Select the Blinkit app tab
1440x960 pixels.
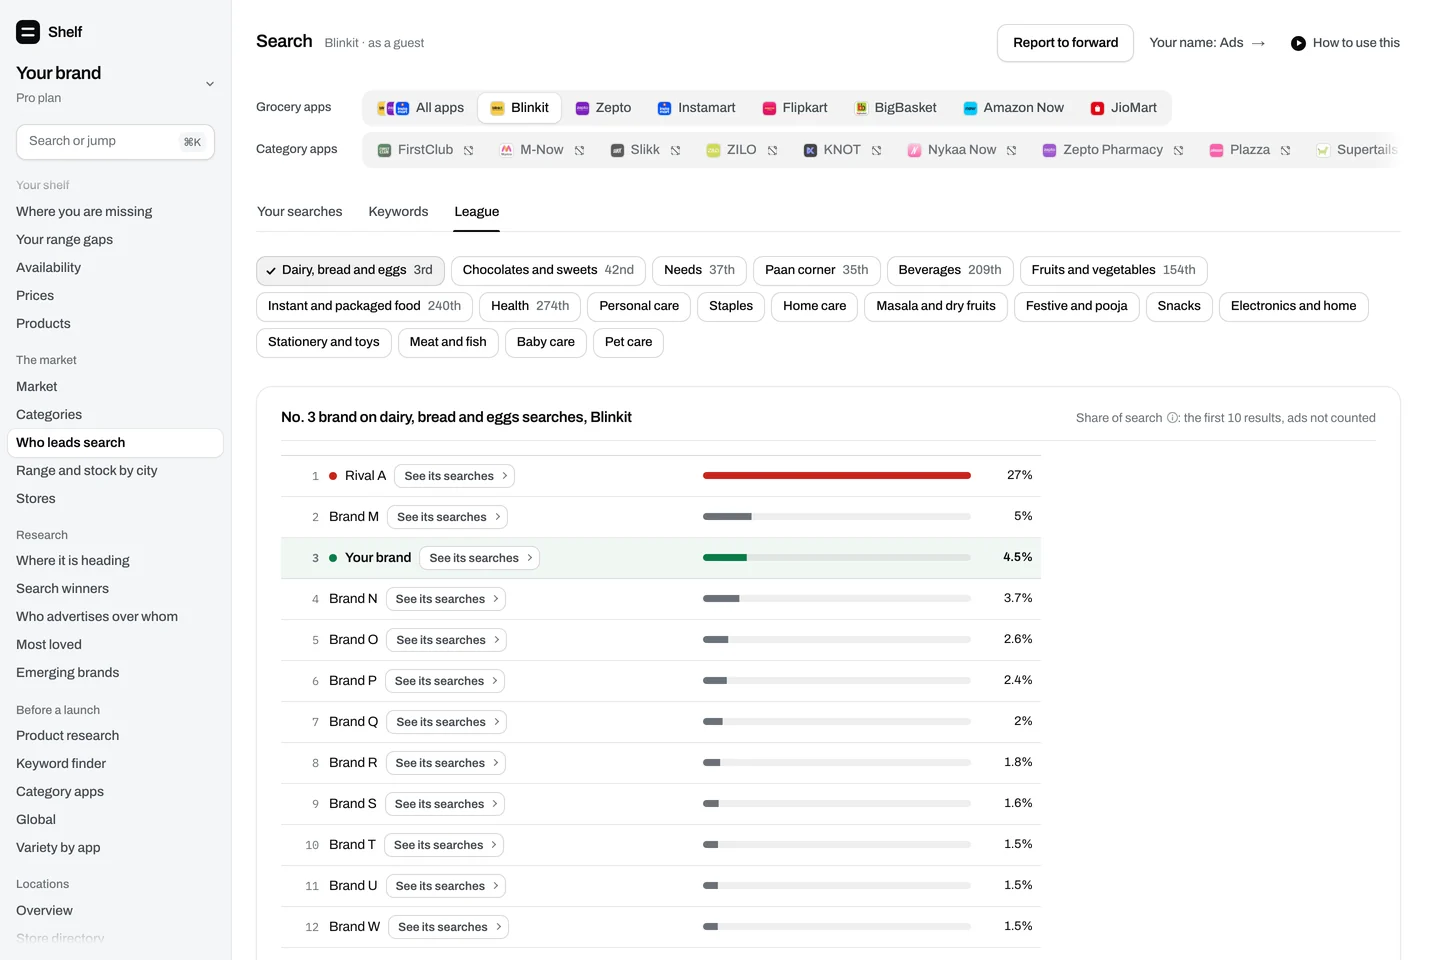coord(519,108)
